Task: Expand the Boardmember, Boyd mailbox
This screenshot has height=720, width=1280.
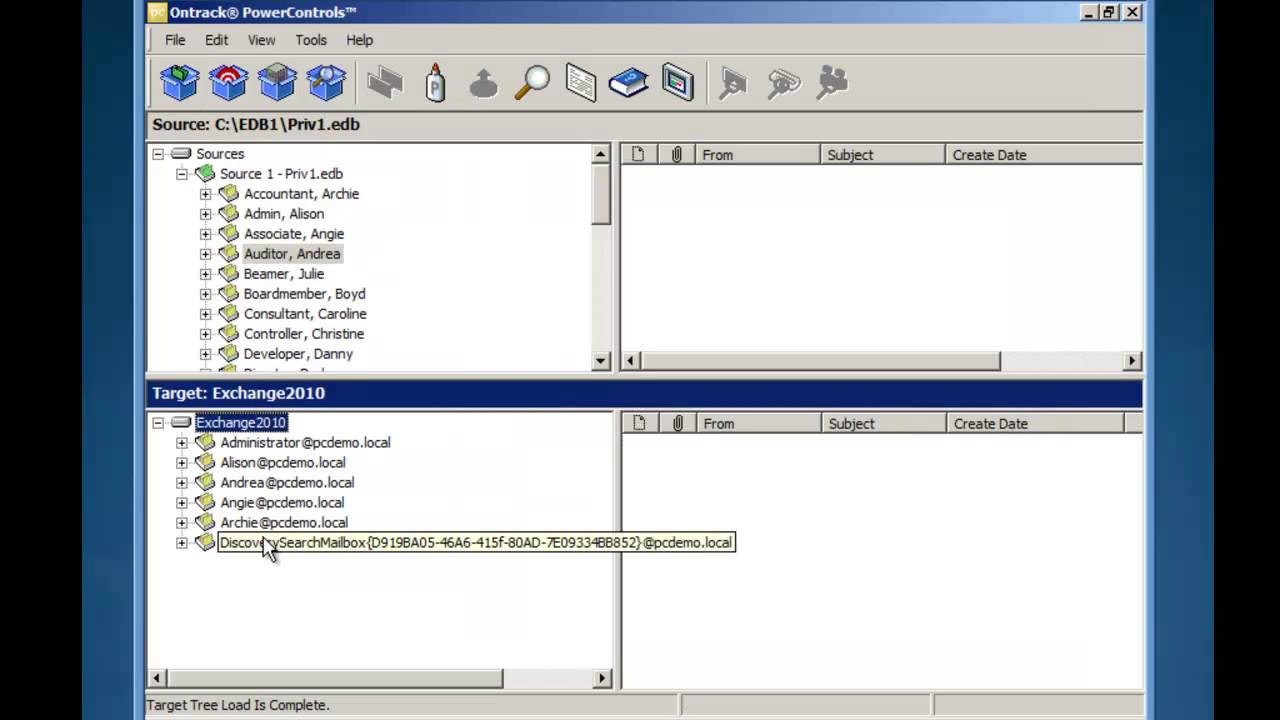Action: pyautogui.click(x=206, y=294)
